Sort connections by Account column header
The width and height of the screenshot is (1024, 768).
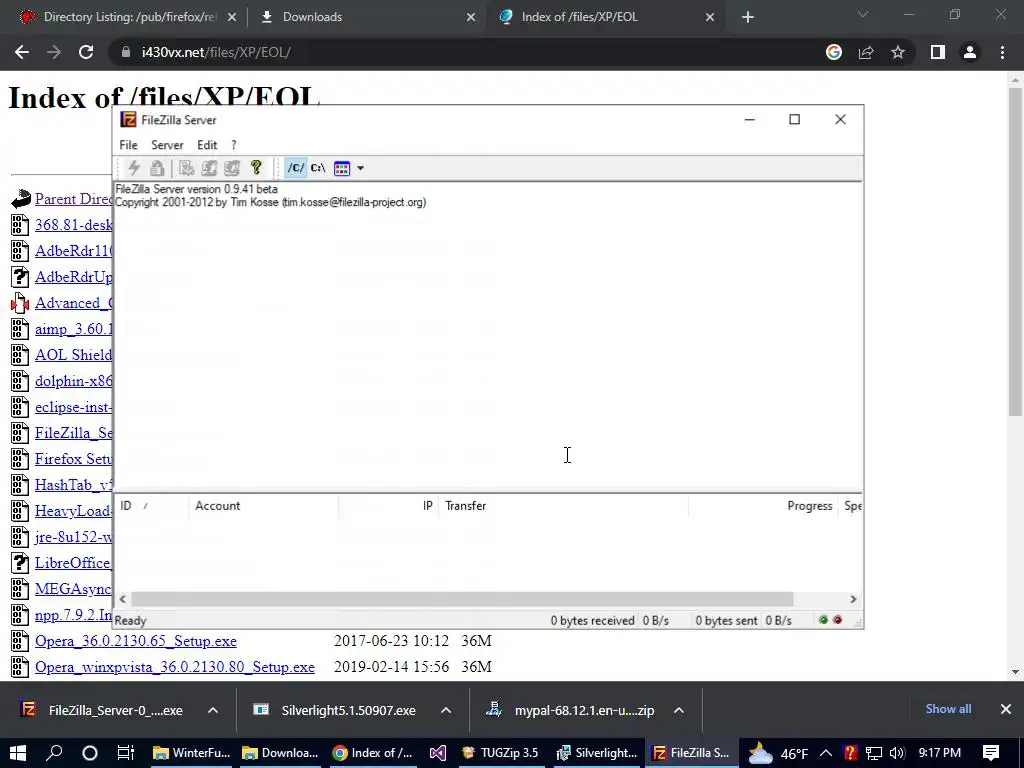(264, 506)
